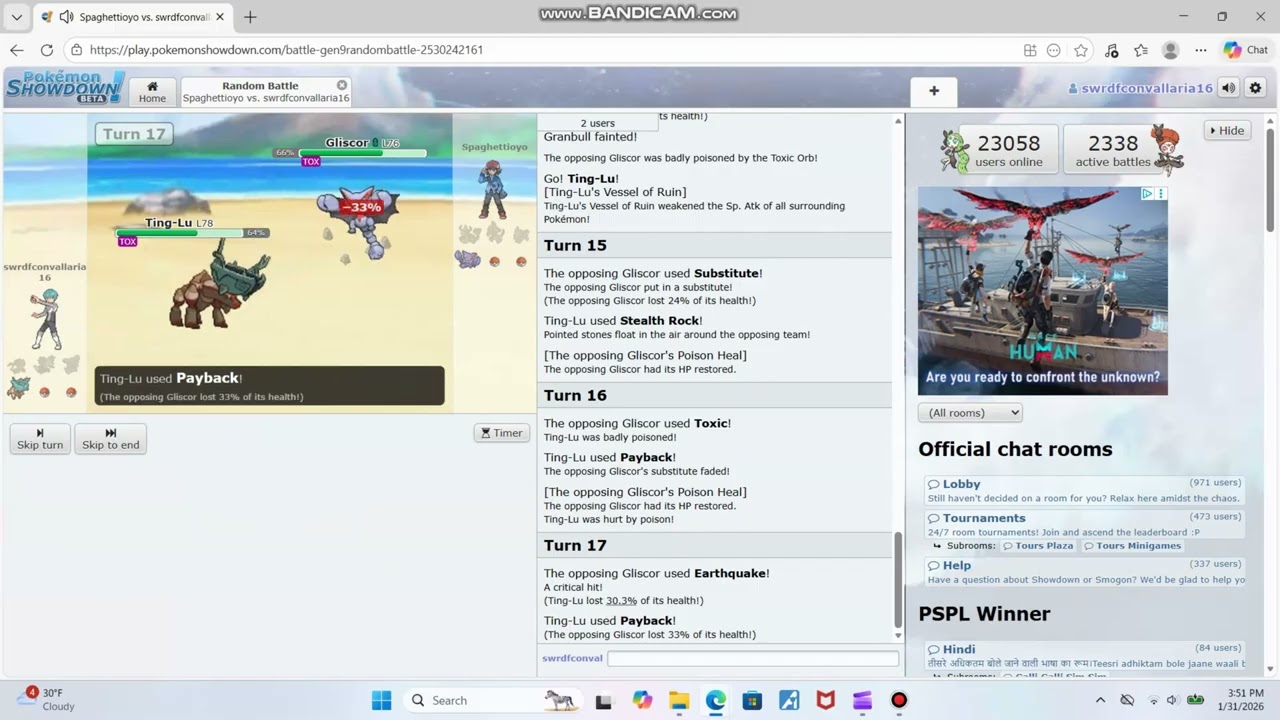1280x720 pixels.
Task: Open browser Settings and more menu
Action: coord(1201,50)
